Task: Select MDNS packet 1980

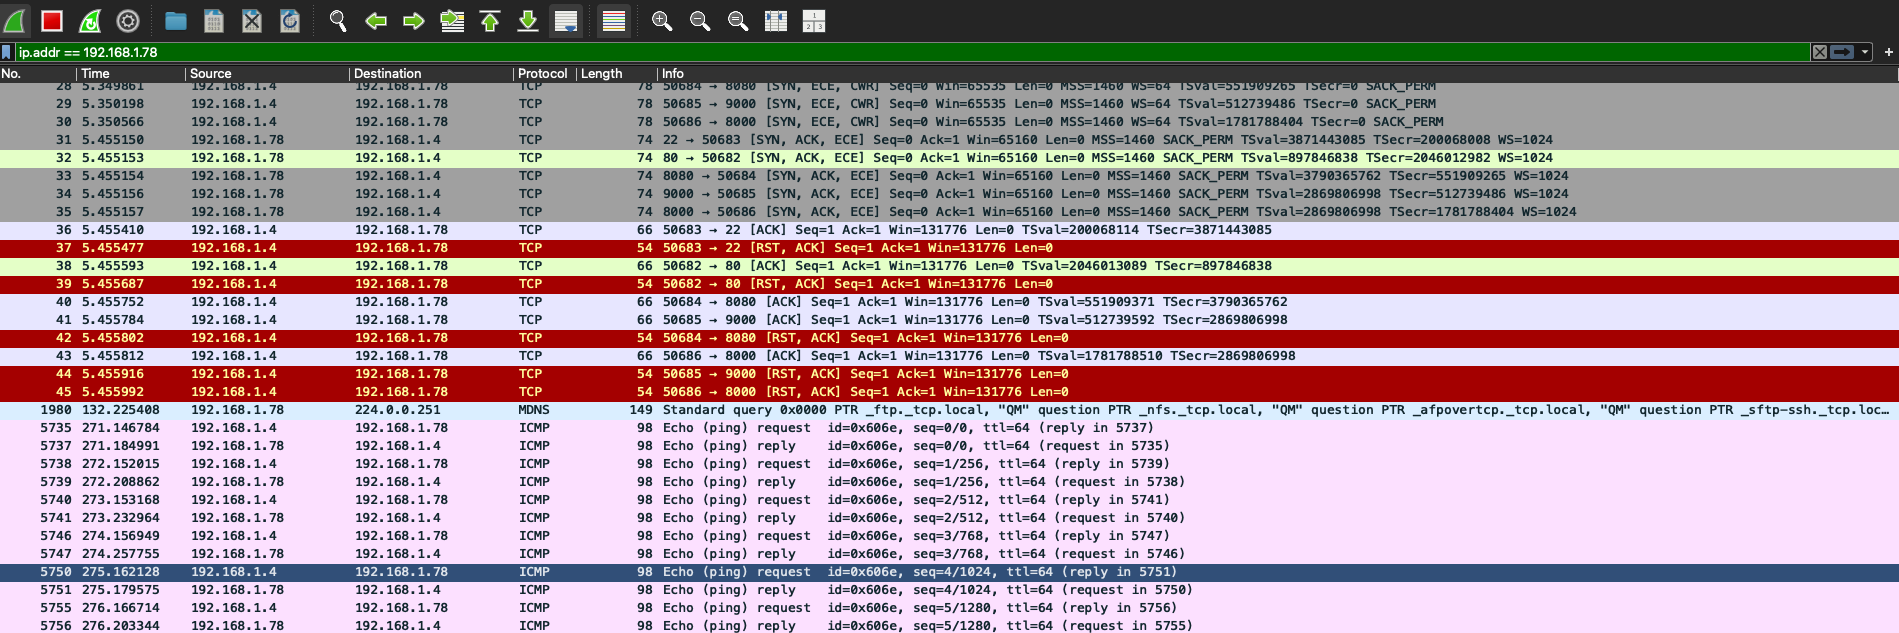Action: [949, 410]
